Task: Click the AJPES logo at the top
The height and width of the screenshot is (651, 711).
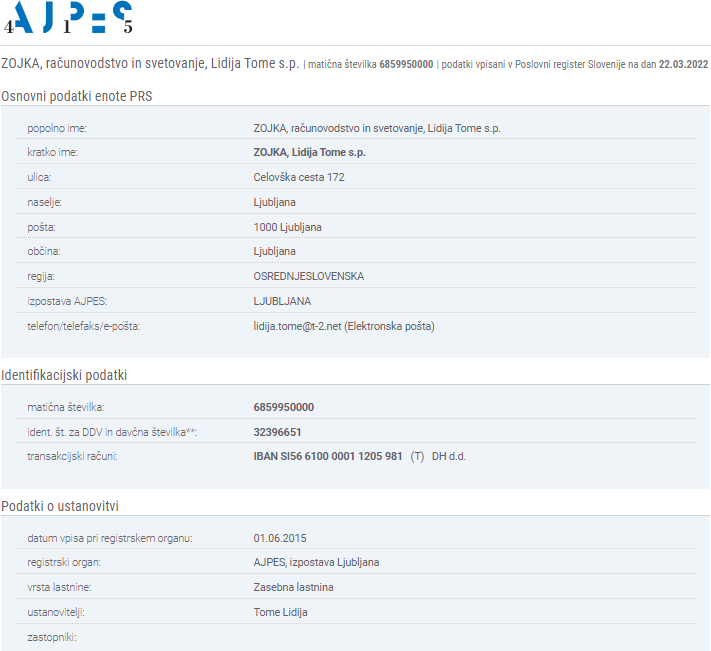Action: (x=69, y=17)
